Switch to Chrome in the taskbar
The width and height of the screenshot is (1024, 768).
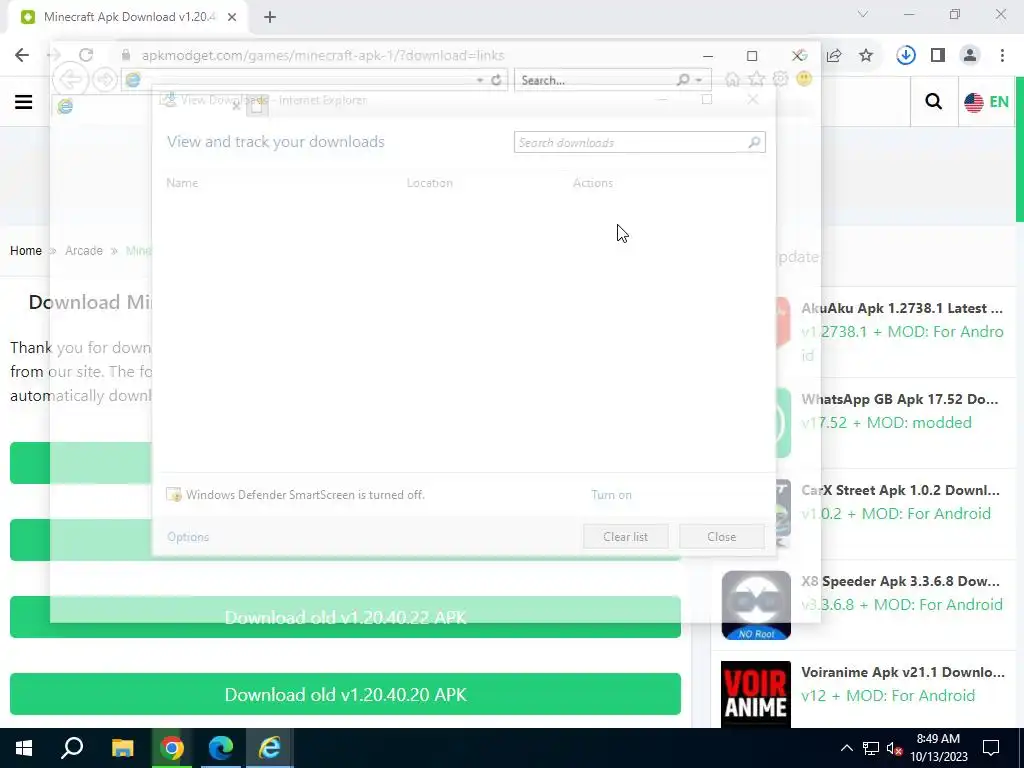(172, 748)
